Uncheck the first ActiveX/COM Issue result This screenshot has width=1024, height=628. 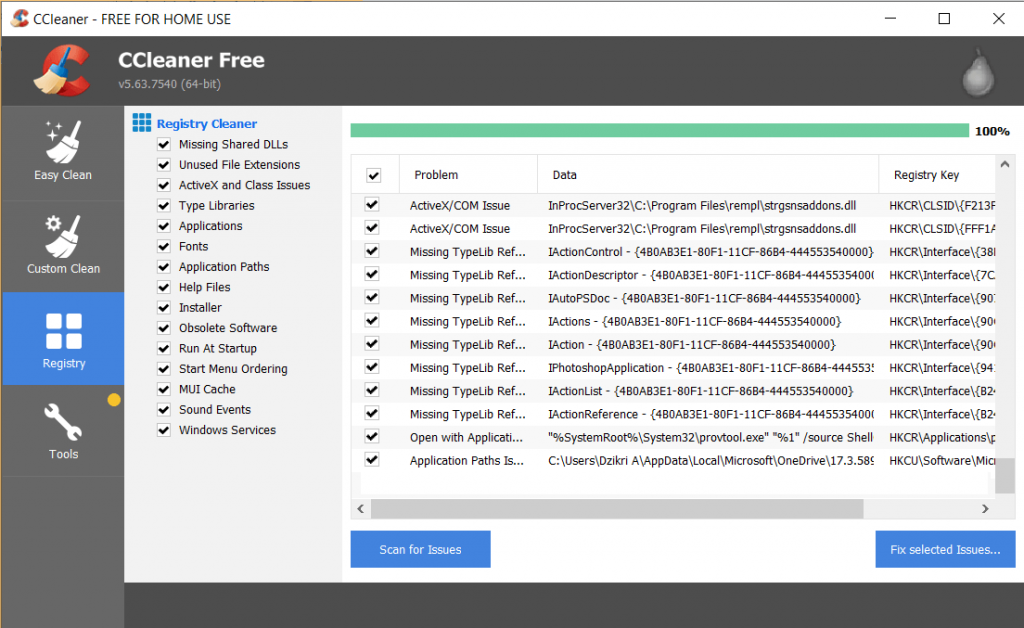371,205
